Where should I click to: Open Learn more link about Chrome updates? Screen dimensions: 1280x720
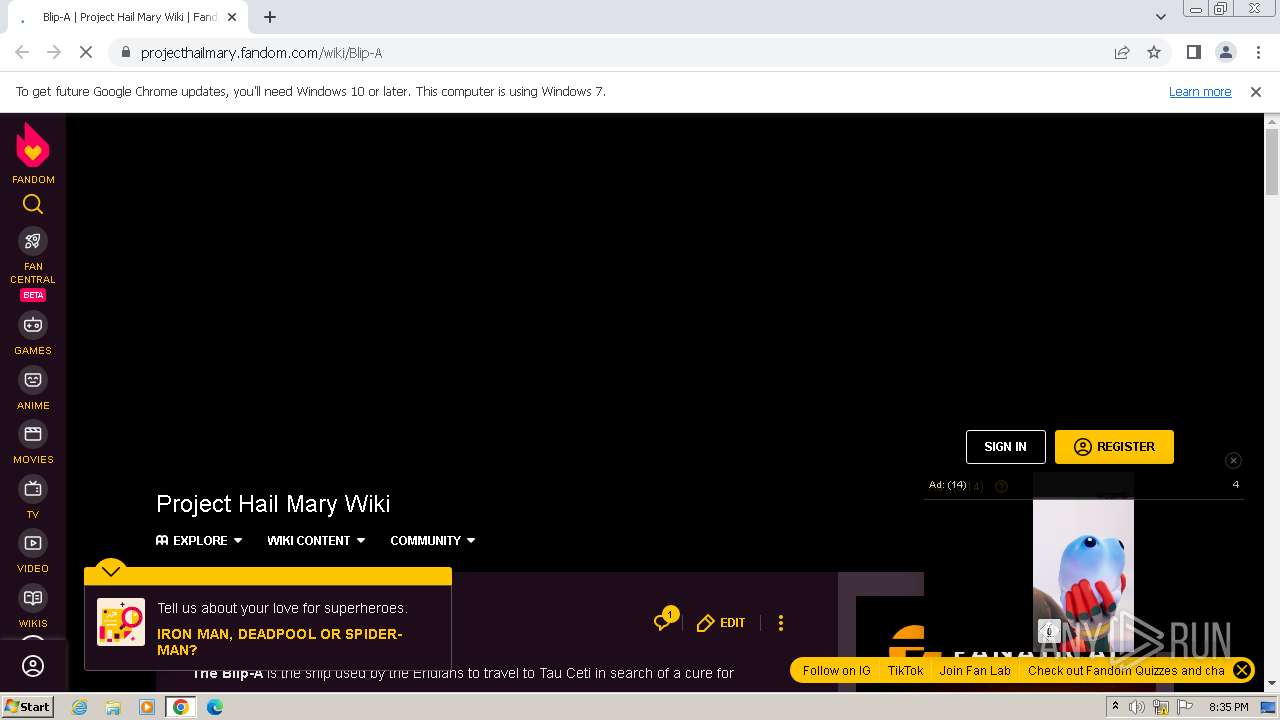tap(1200, 92)
